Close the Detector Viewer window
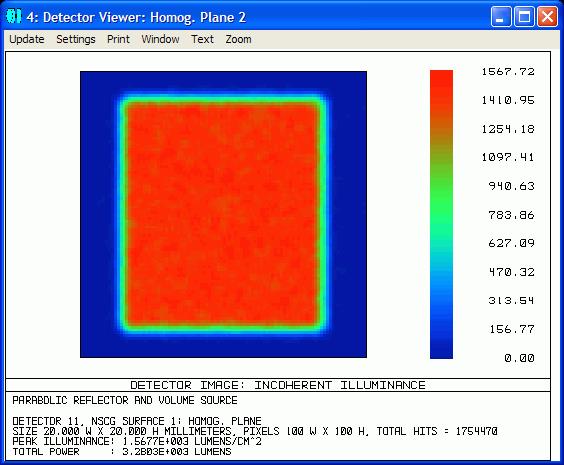This screenshot has height=465, width=564. (x=547, y=17)
